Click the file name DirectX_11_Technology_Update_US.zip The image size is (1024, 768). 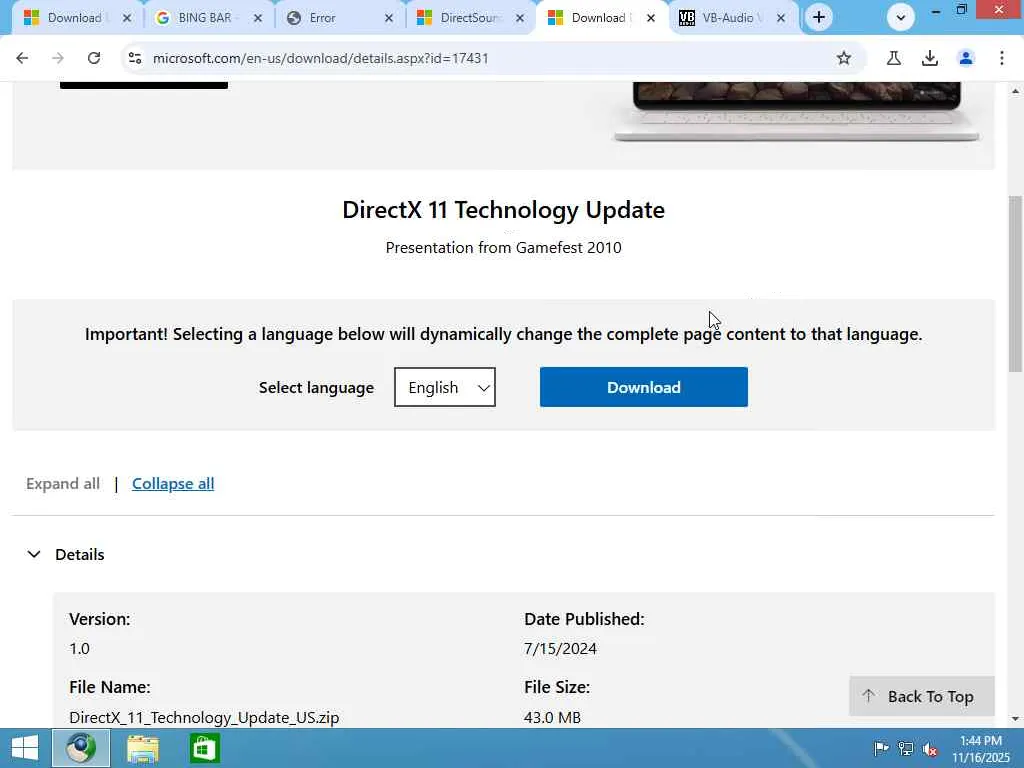point(204,717)
